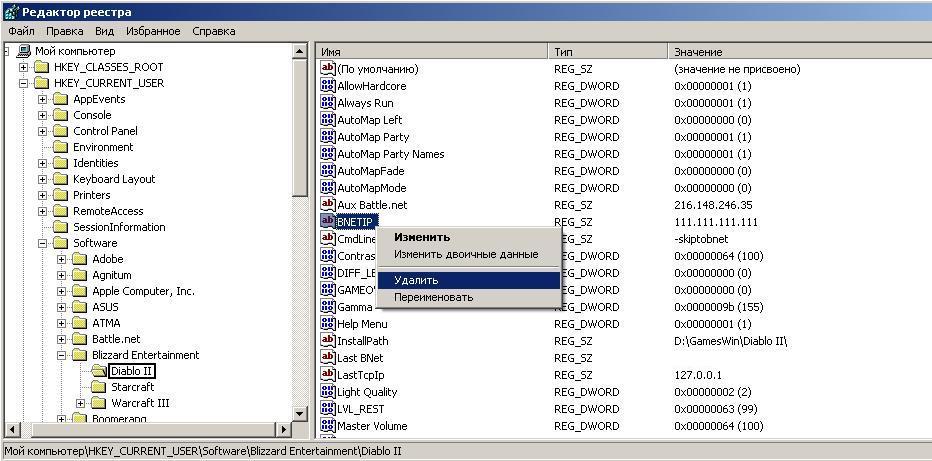The width and height of the screenshot is (932, 461).
Task: Expand the Adobe key
Action: [x=62, y=260]
